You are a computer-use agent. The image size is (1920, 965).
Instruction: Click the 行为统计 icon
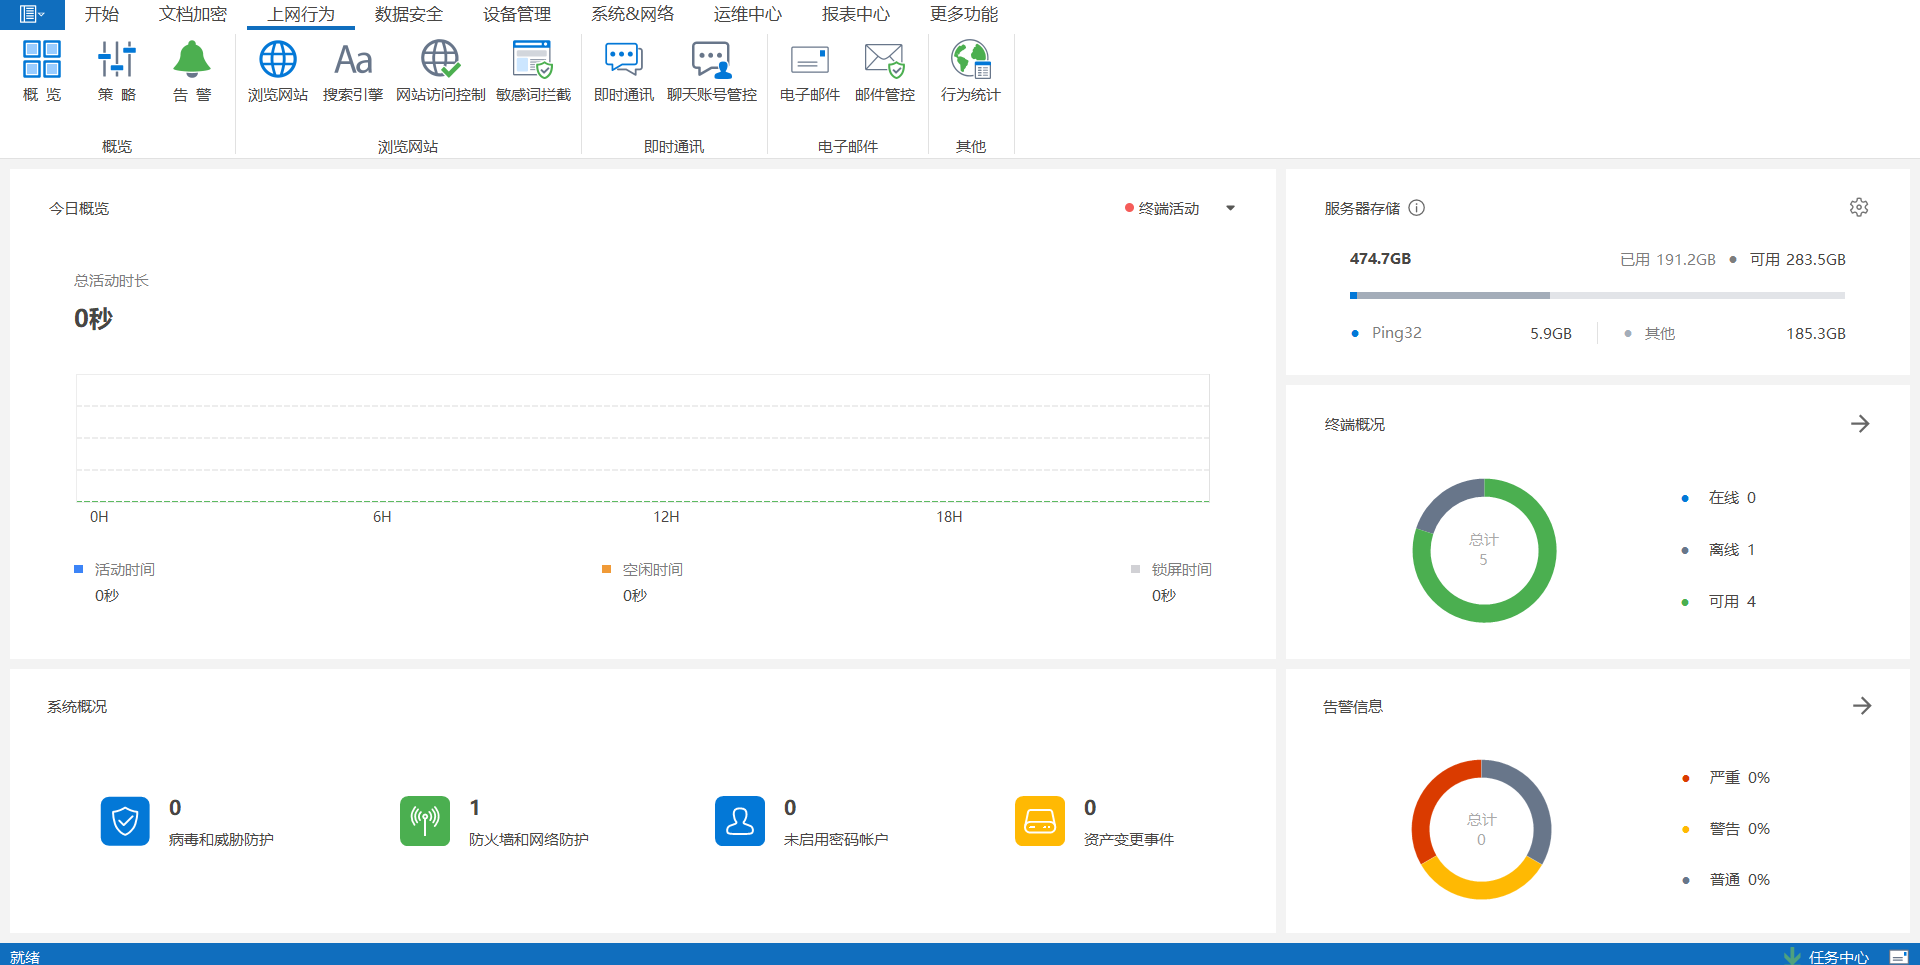[x=970, y=61]
